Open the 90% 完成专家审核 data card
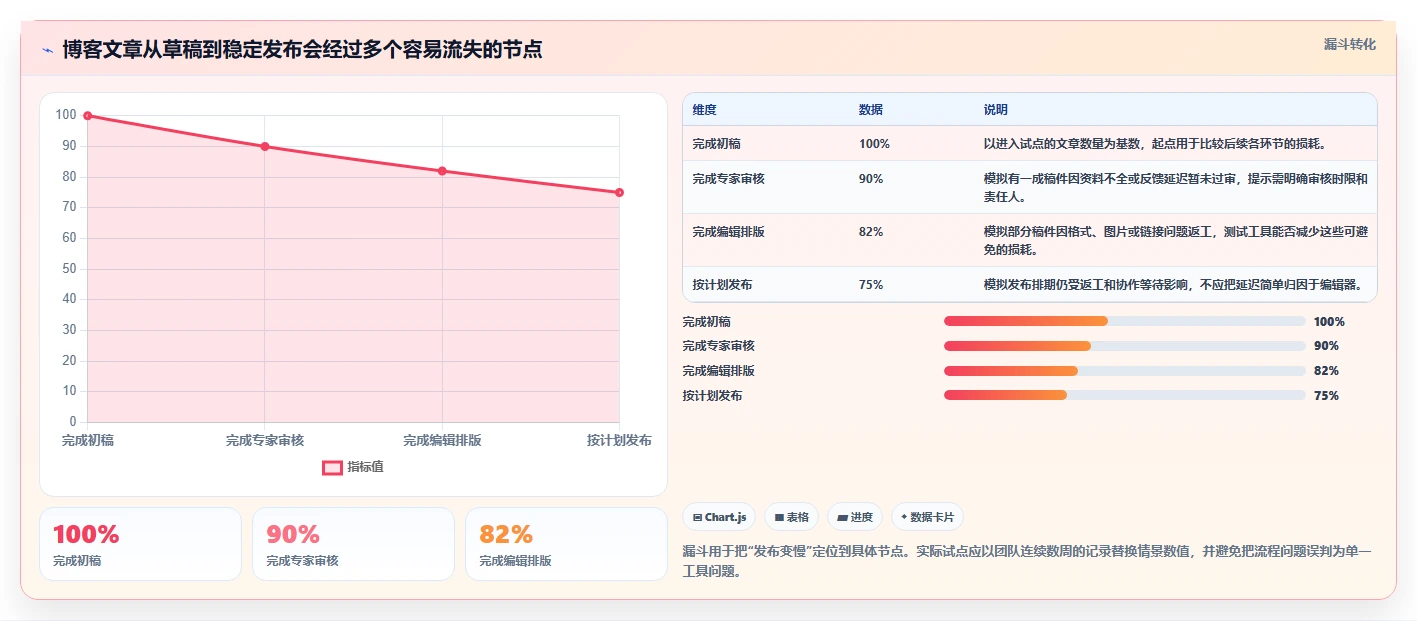 [353, 544]
